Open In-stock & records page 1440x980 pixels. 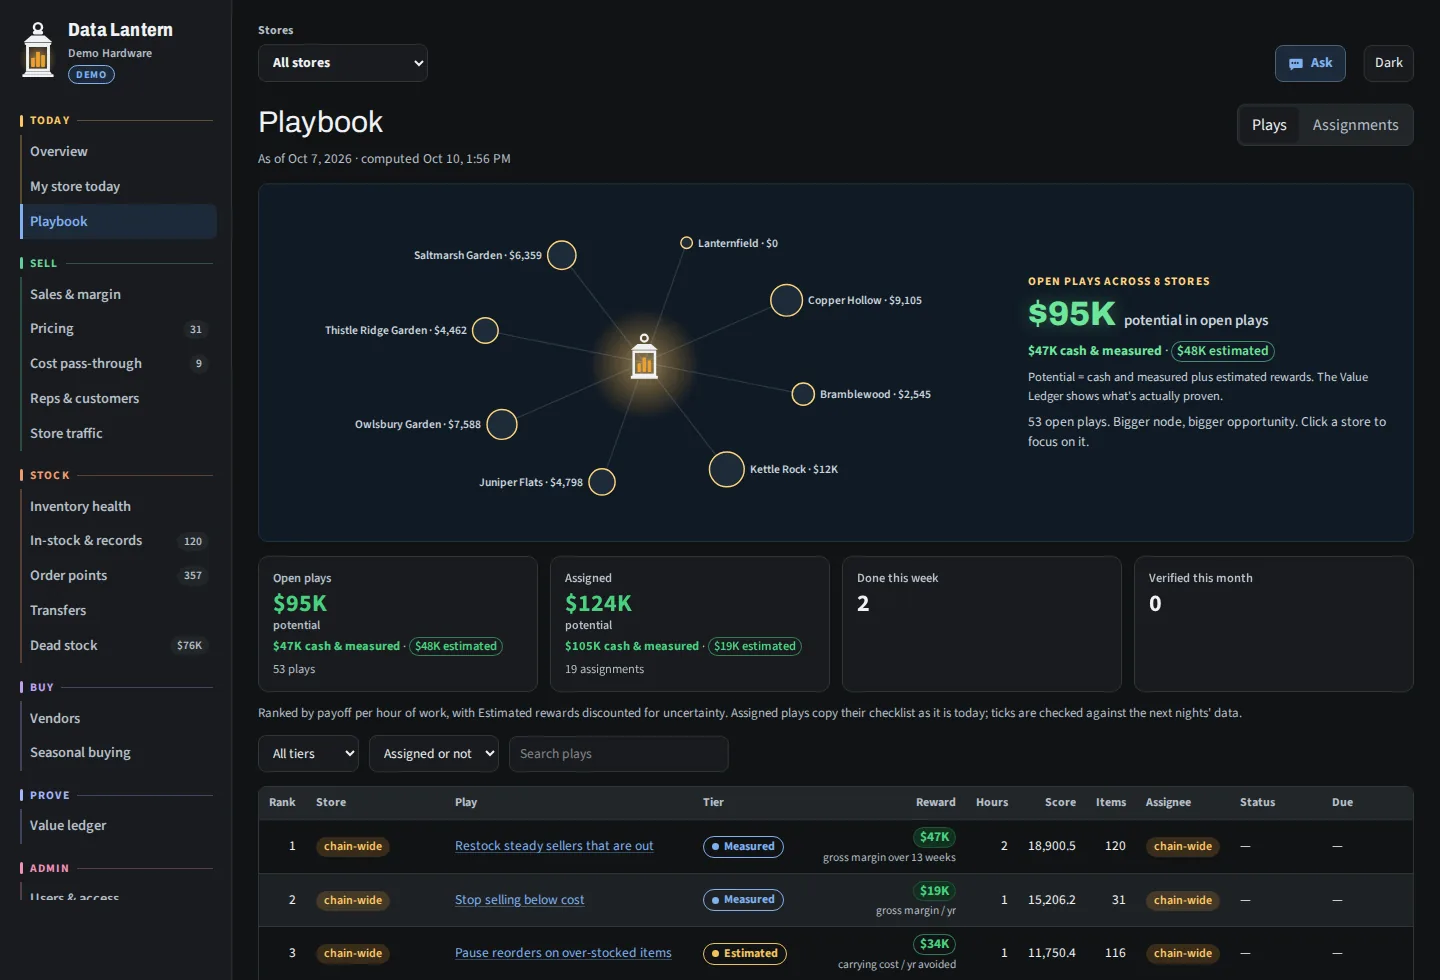point(119,541)
